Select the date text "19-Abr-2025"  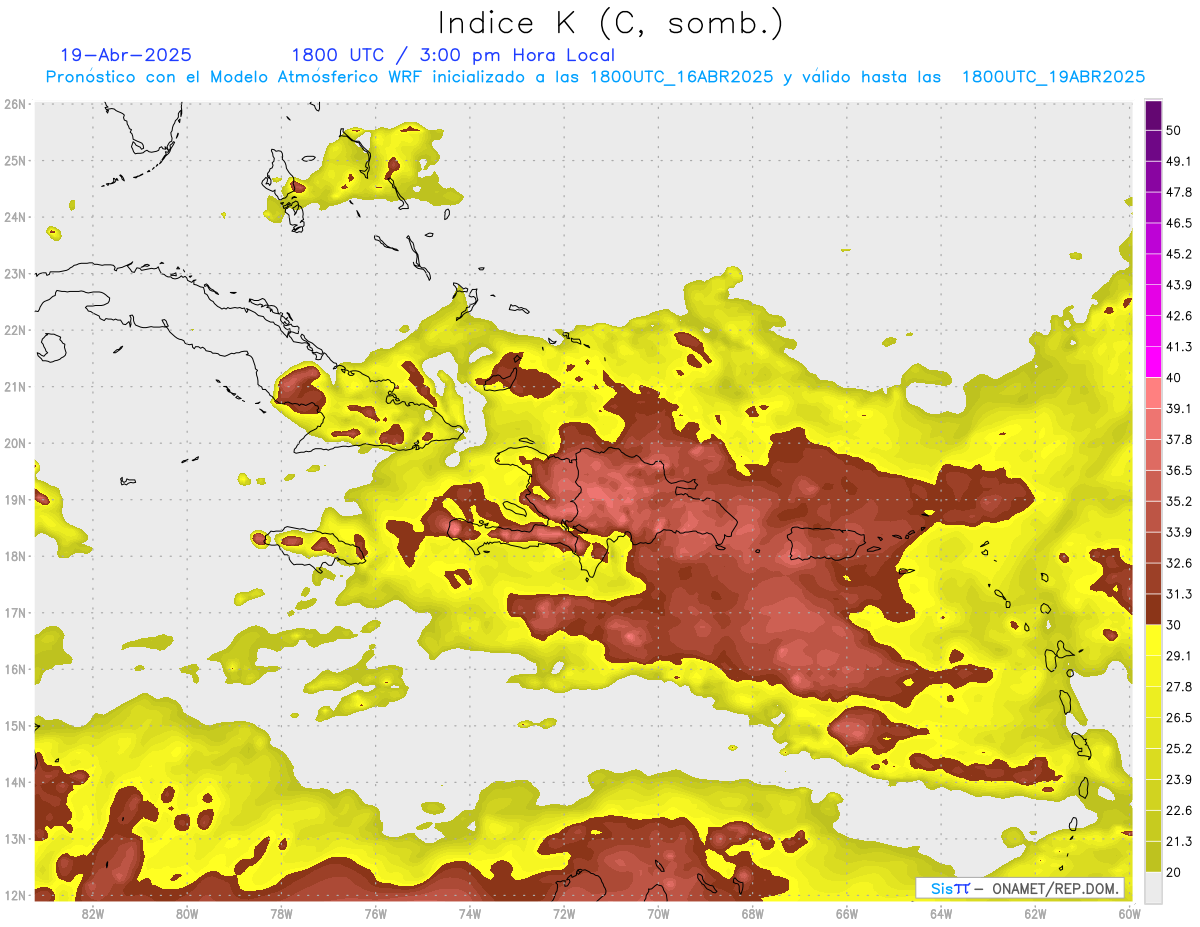[x=125, y=55]
